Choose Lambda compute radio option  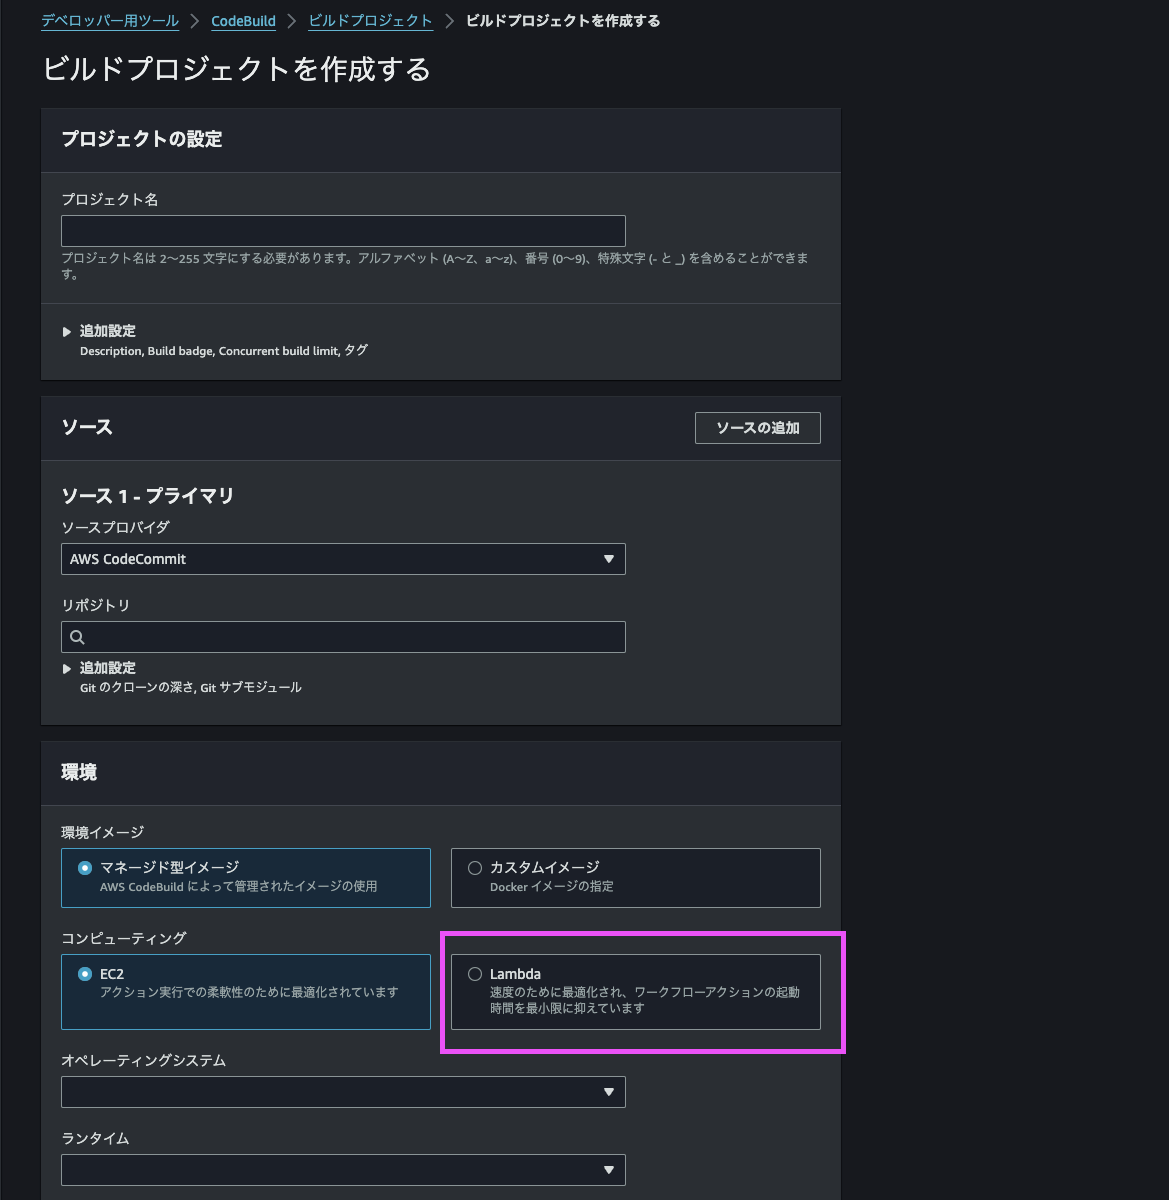[475, 974]
